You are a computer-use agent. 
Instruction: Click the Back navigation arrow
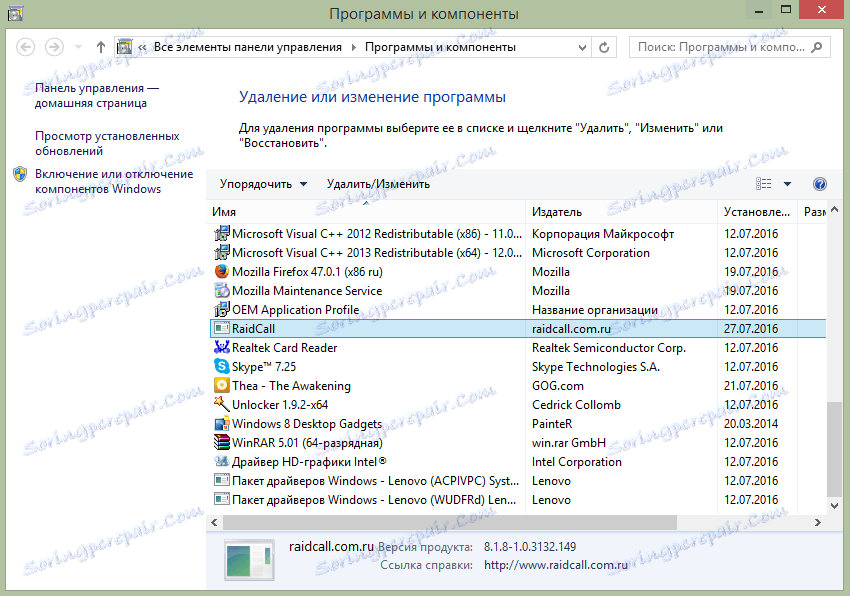click(x=25, y=47)
